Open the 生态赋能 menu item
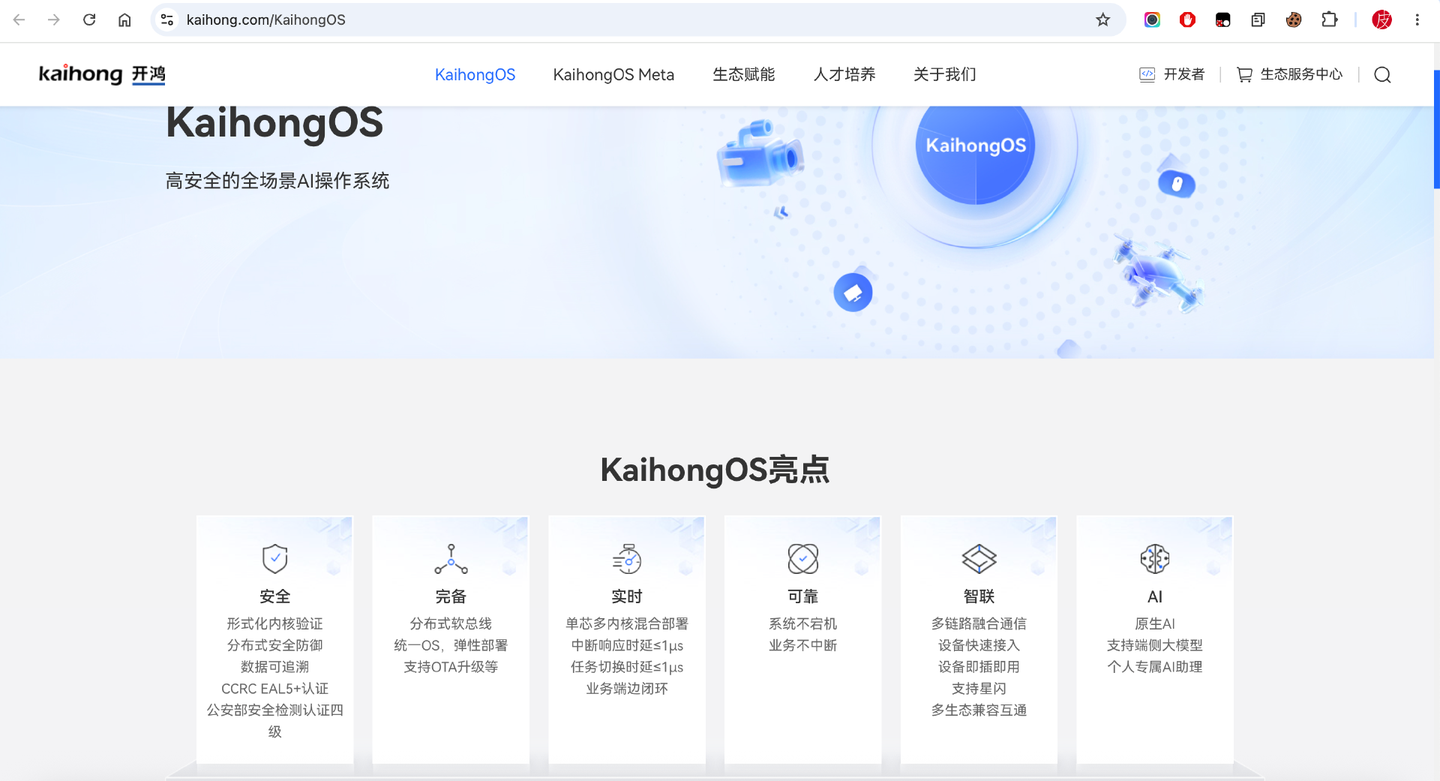 744,75
